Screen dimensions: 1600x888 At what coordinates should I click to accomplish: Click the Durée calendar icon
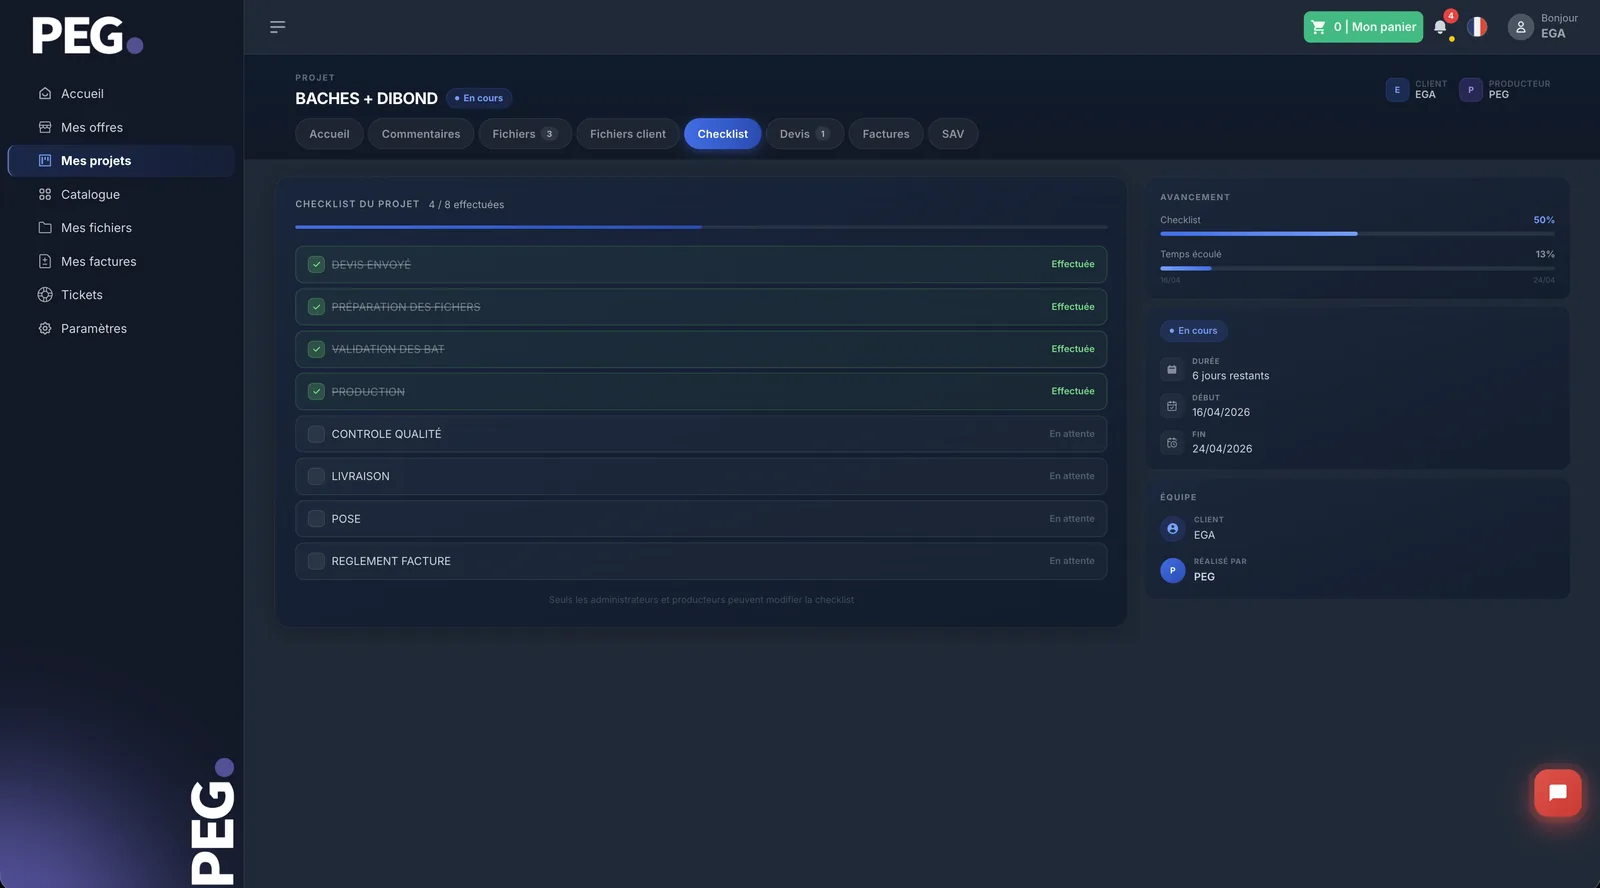coord(1172,369)
